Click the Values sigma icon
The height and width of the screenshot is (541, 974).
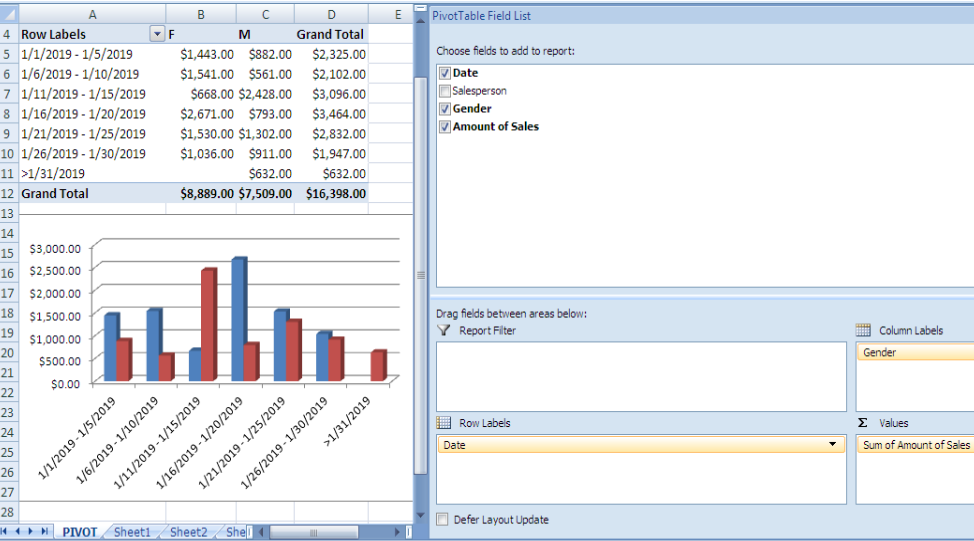click(862, 423)
